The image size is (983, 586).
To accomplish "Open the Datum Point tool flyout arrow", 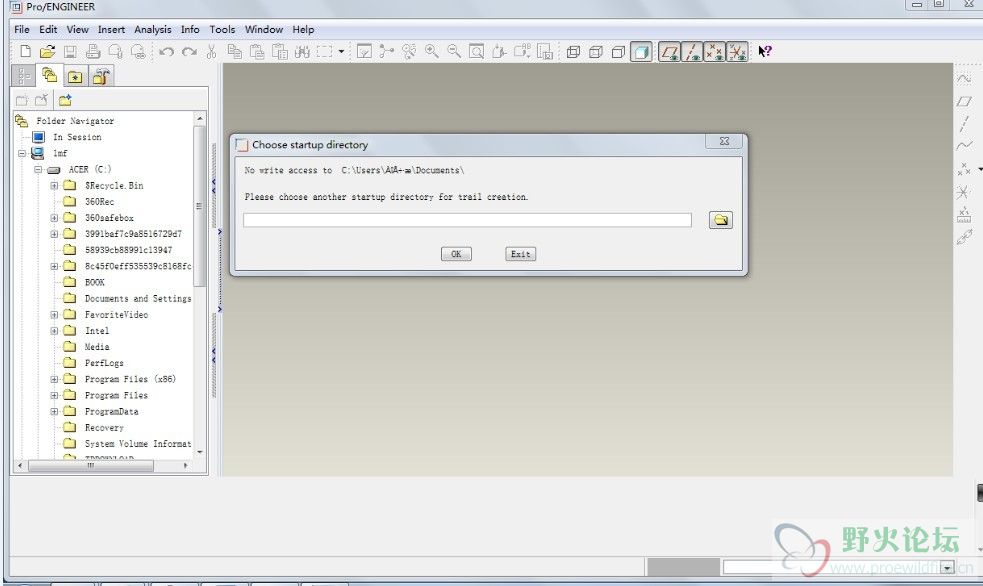I will 980,169.
